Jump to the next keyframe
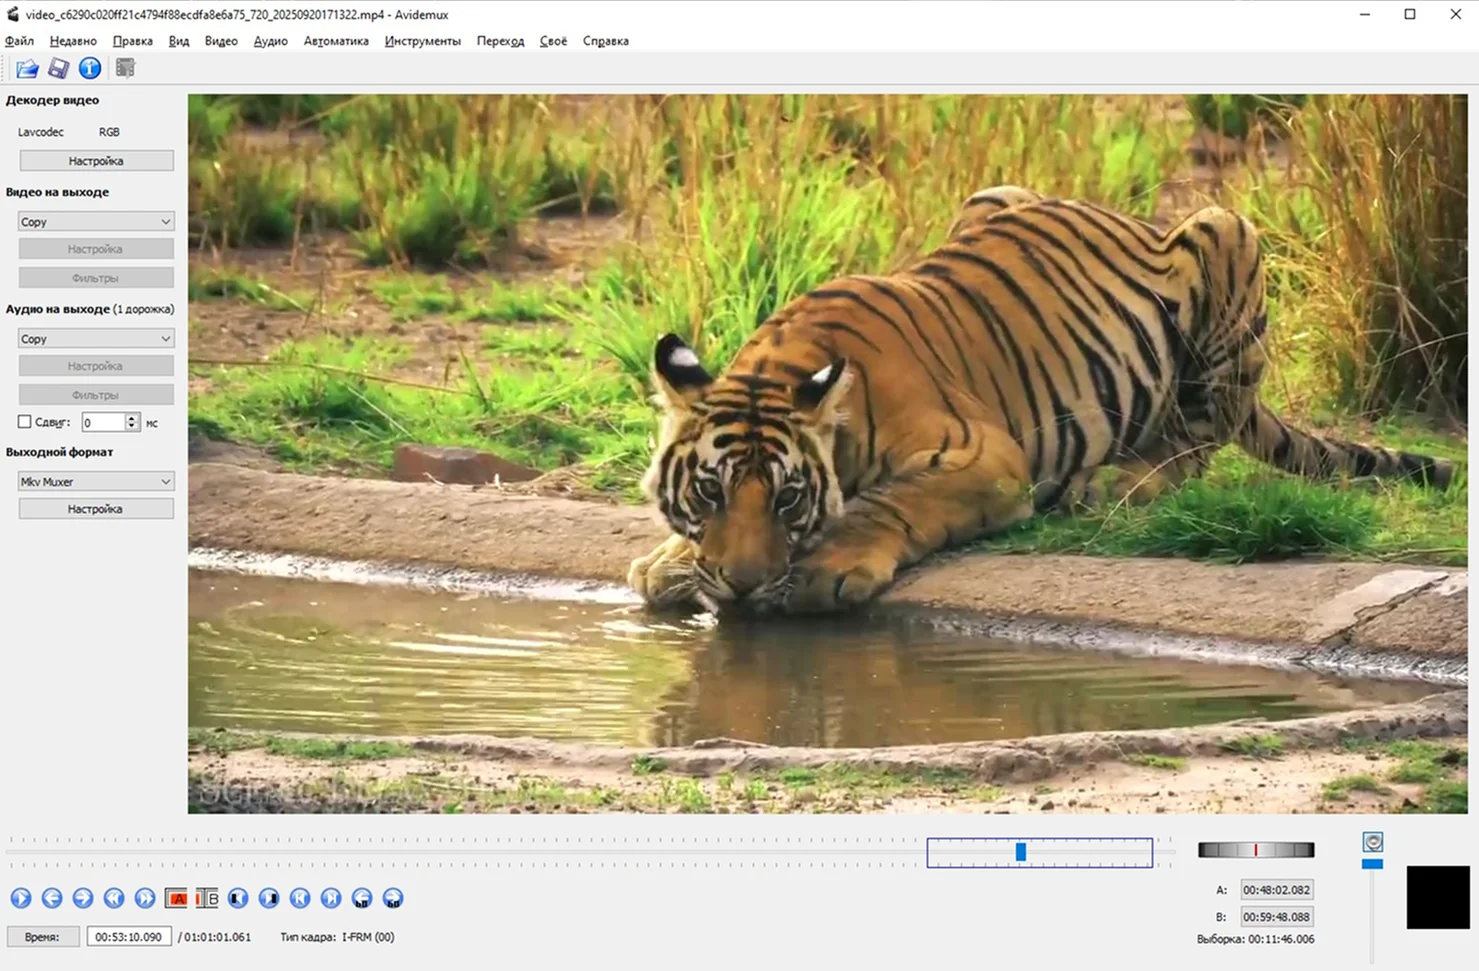Screen dimensions: 1479x971 point(145,898)
